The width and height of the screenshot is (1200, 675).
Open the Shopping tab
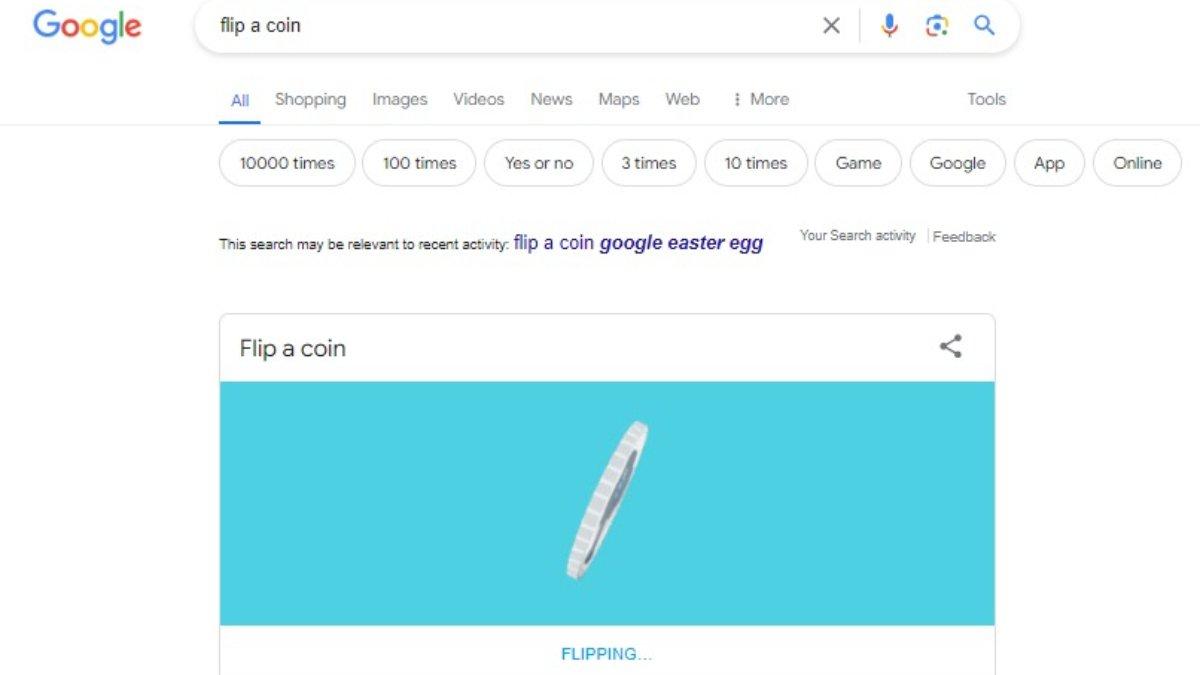pyautogui.click(x=310, y=99)
